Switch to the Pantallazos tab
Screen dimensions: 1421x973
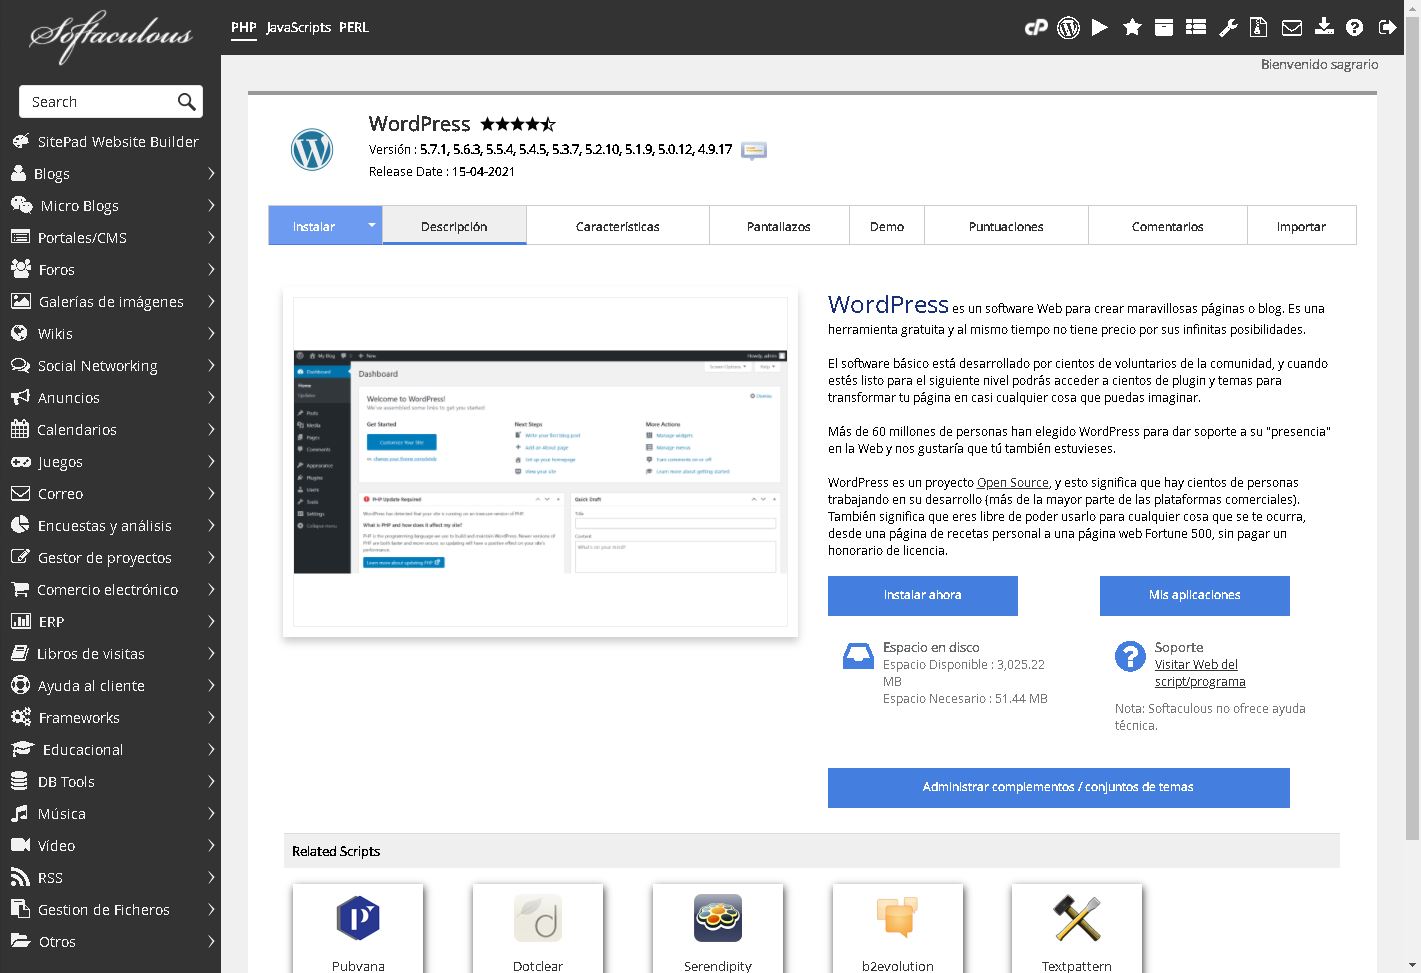pos(779,226)
